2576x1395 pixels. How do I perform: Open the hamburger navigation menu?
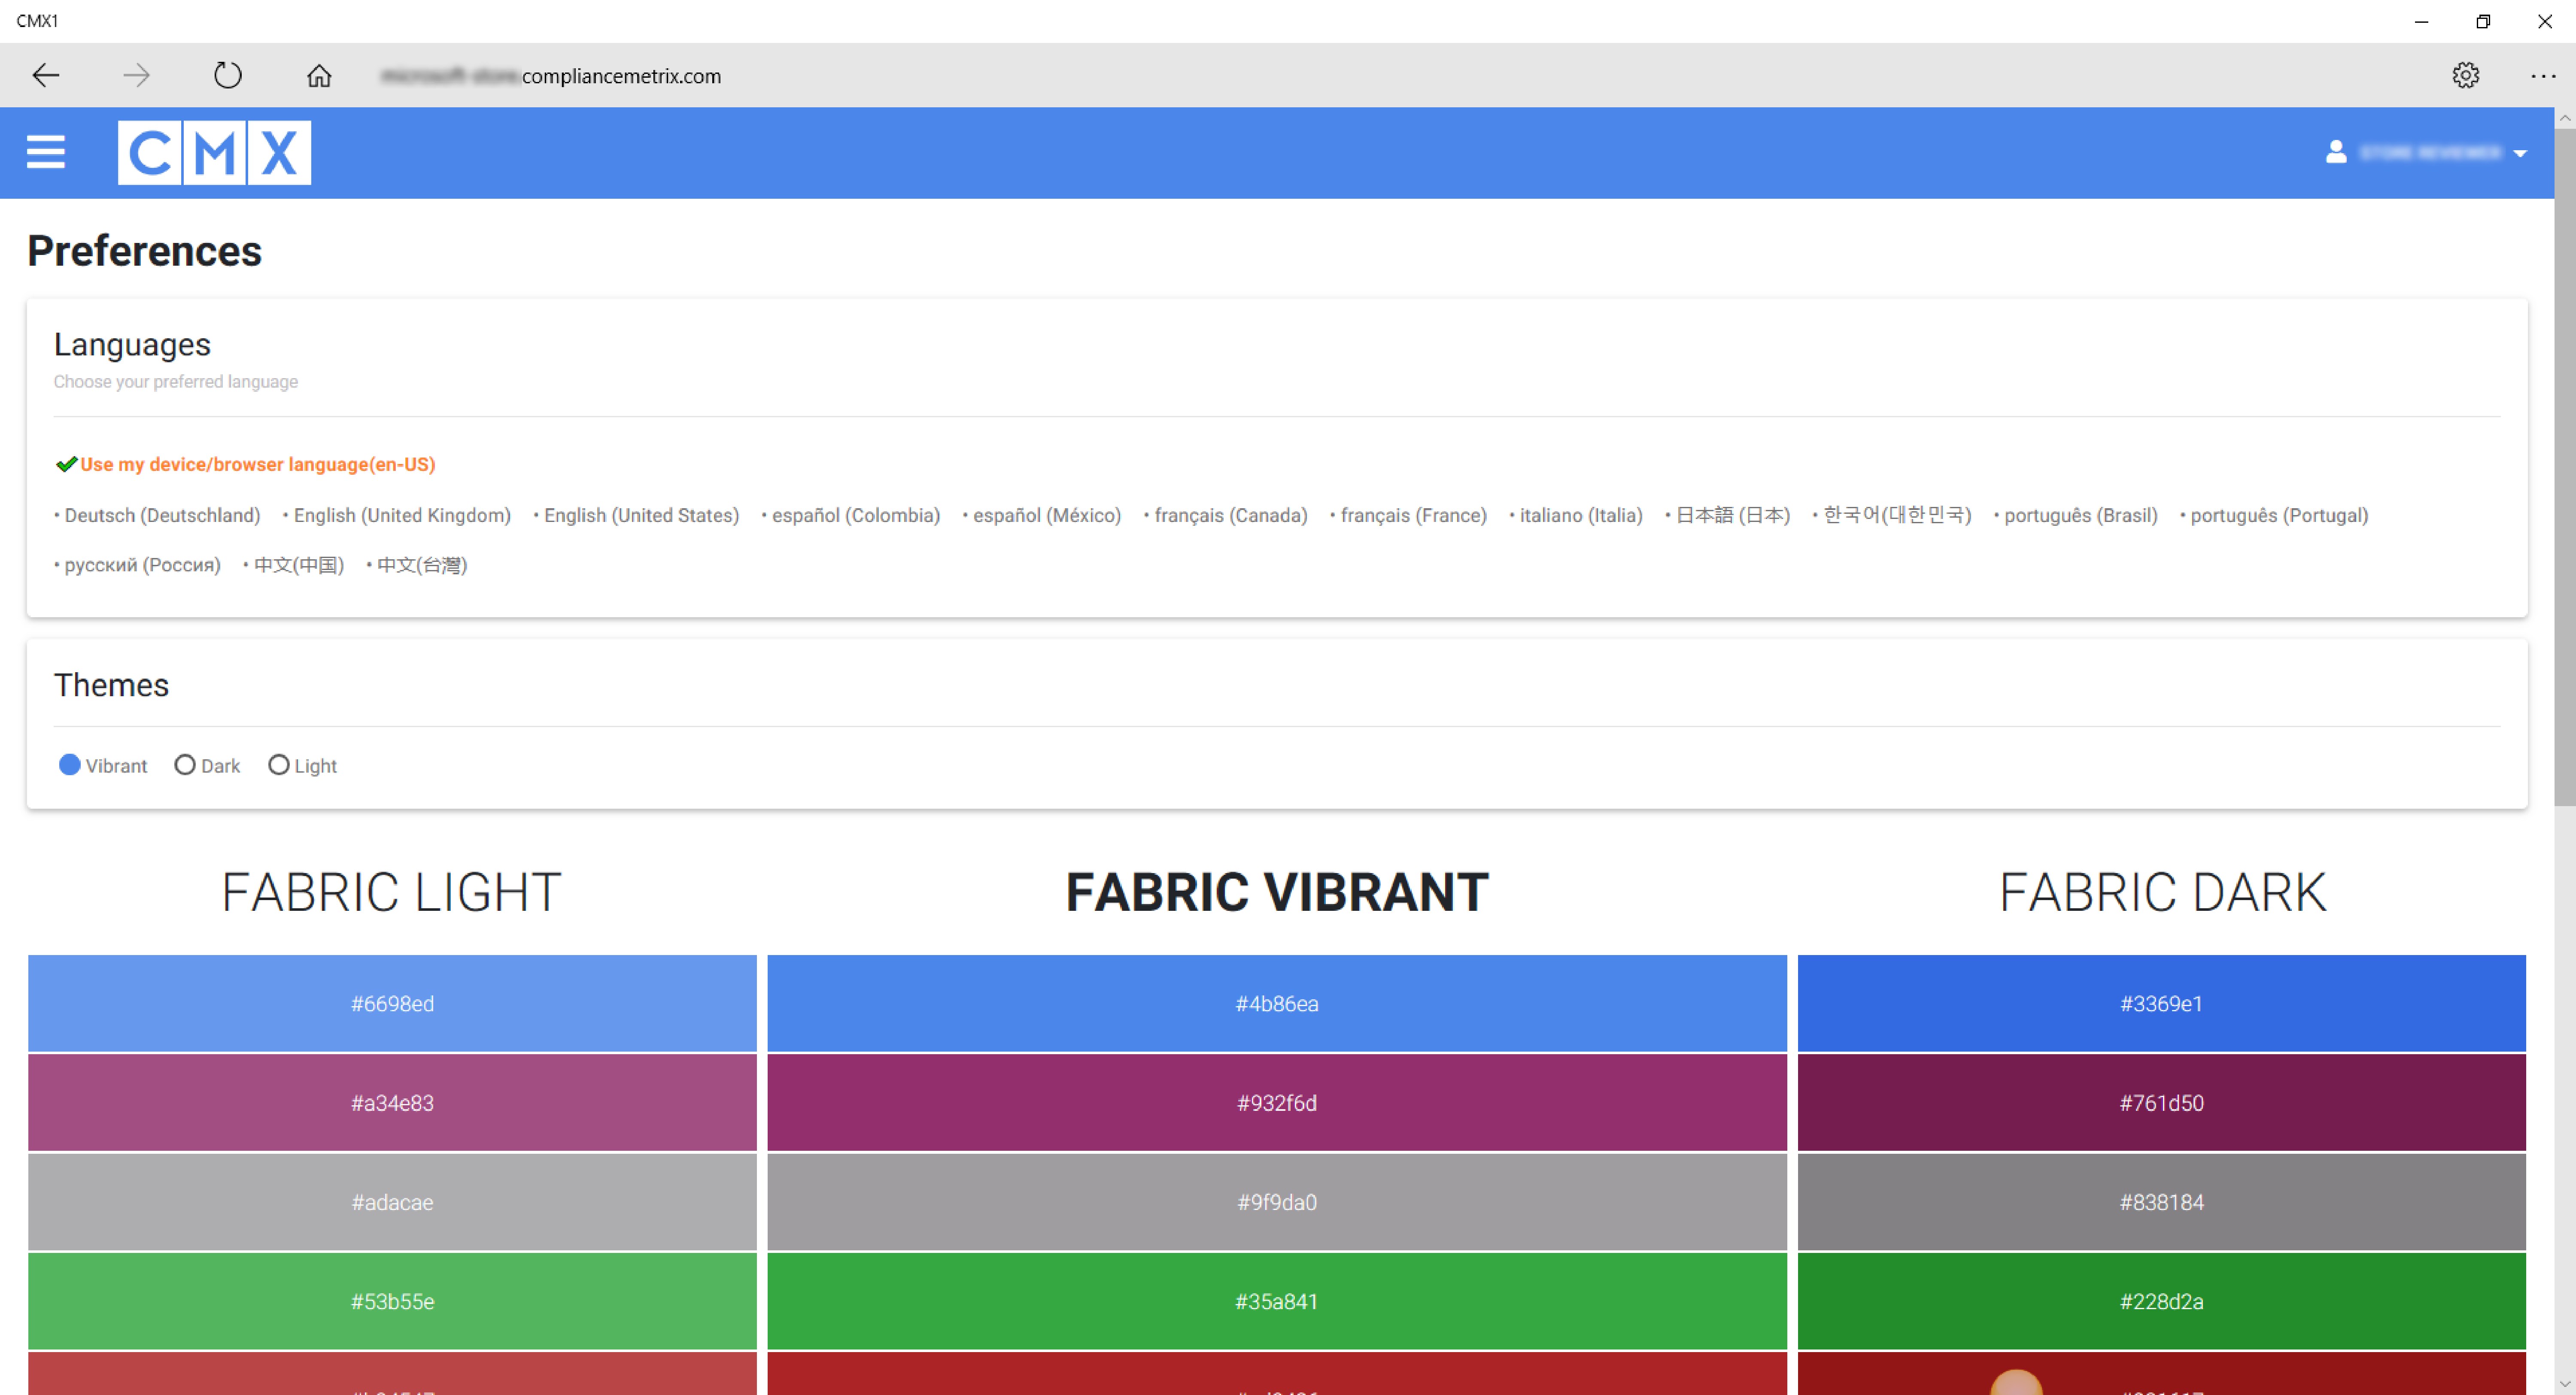point(45,152)
